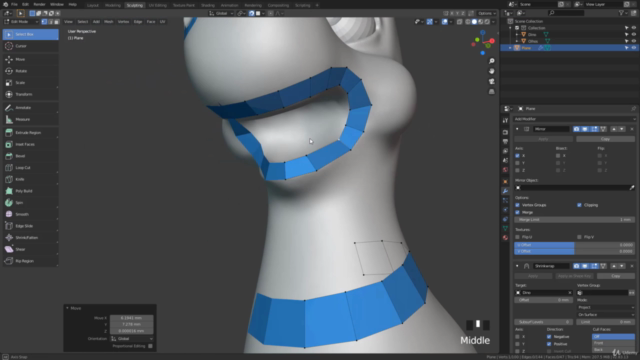Open the Edit Mode dropdown

click(21, 22)
